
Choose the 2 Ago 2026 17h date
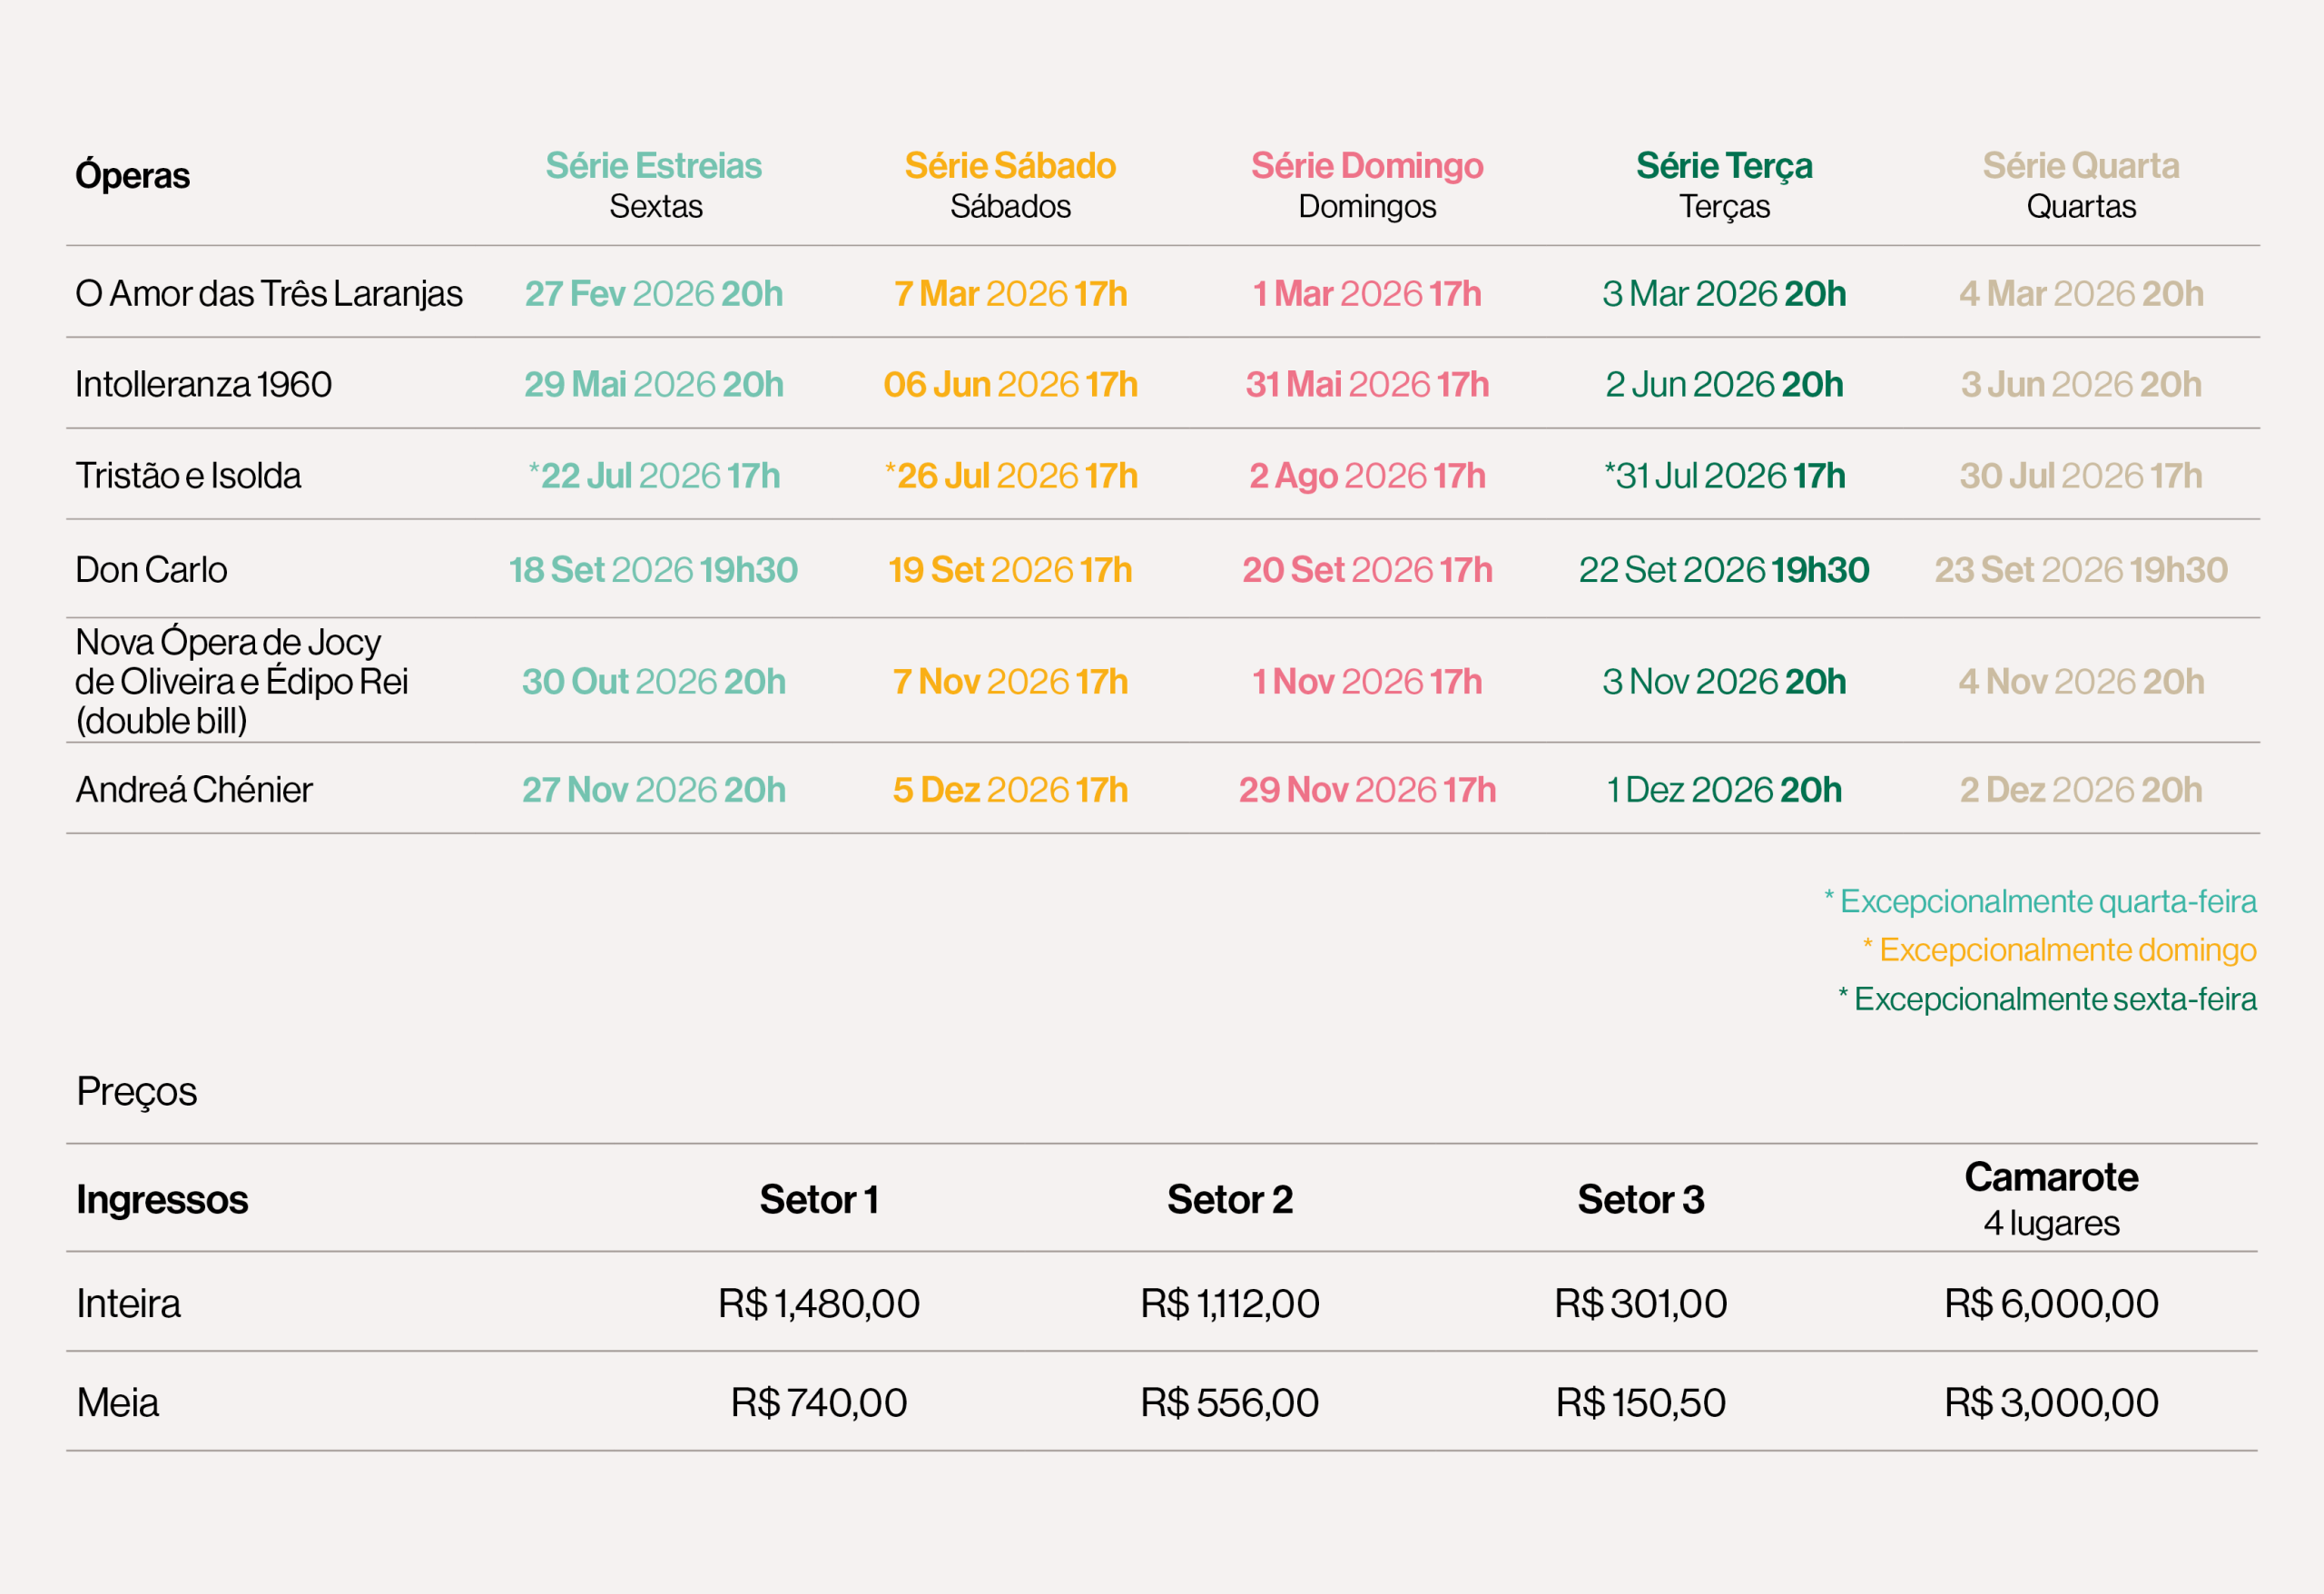pyautogui.click(x=1367, y=476)
